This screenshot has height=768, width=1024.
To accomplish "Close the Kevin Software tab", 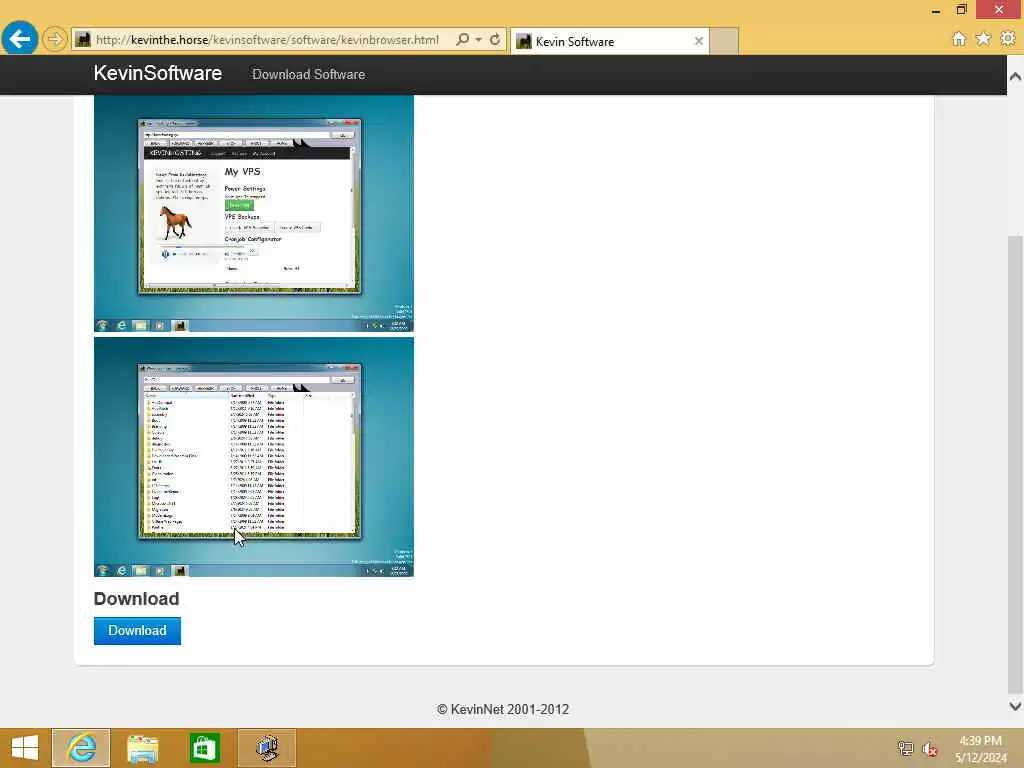I will 698,41.
